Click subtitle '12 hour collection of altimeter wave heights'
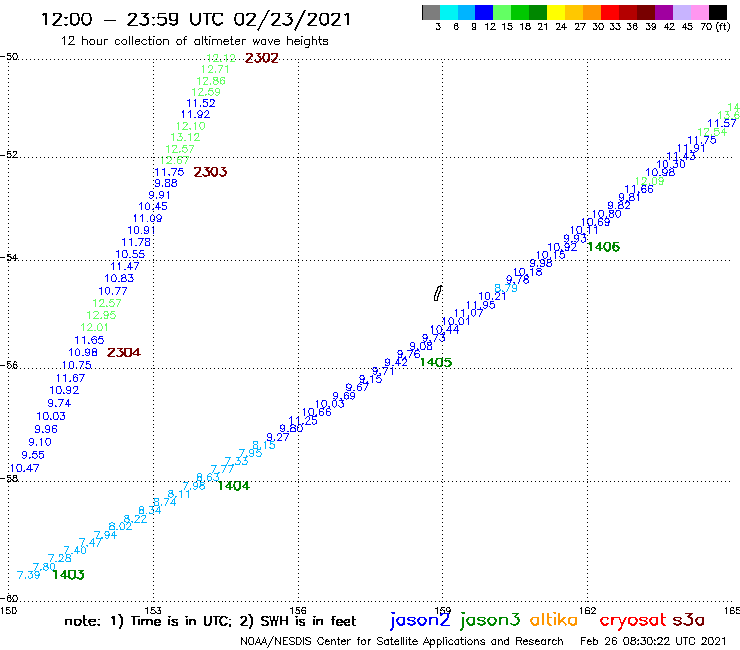 pyautogui.click(x=194, y=41)
